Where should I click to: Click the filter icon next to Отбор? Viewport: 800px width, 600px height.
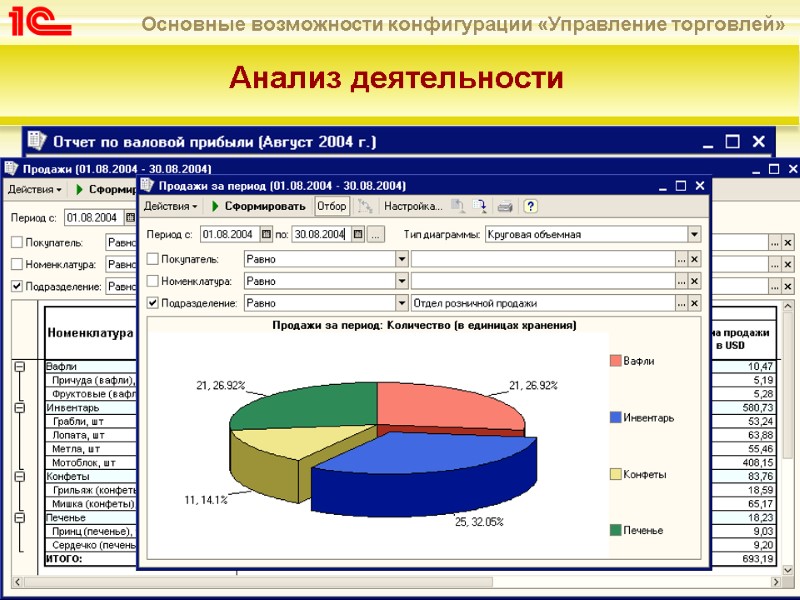pos(366,205)
